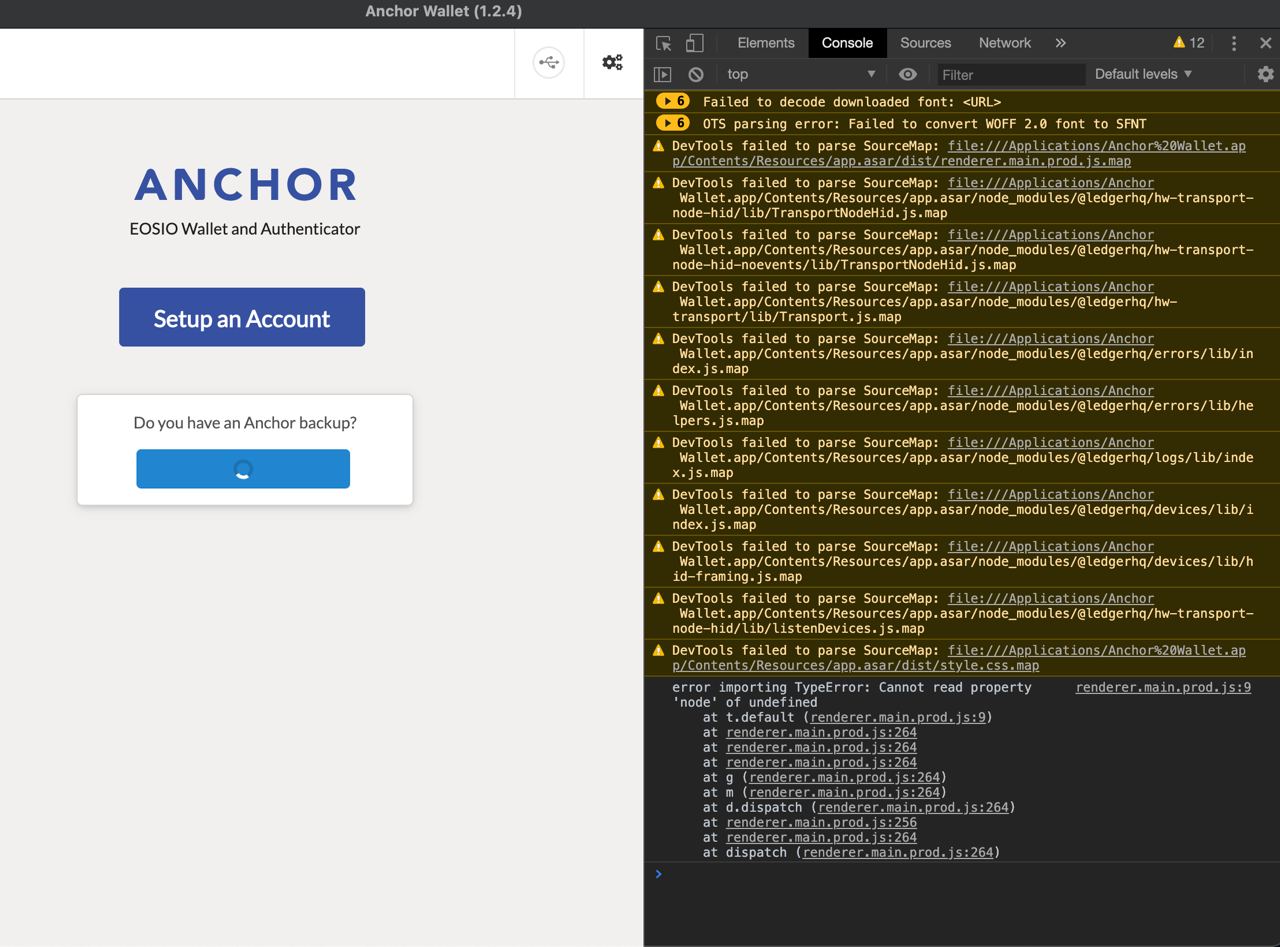
Task: Open the console settings gear icon
Action: pos(1265,74)
